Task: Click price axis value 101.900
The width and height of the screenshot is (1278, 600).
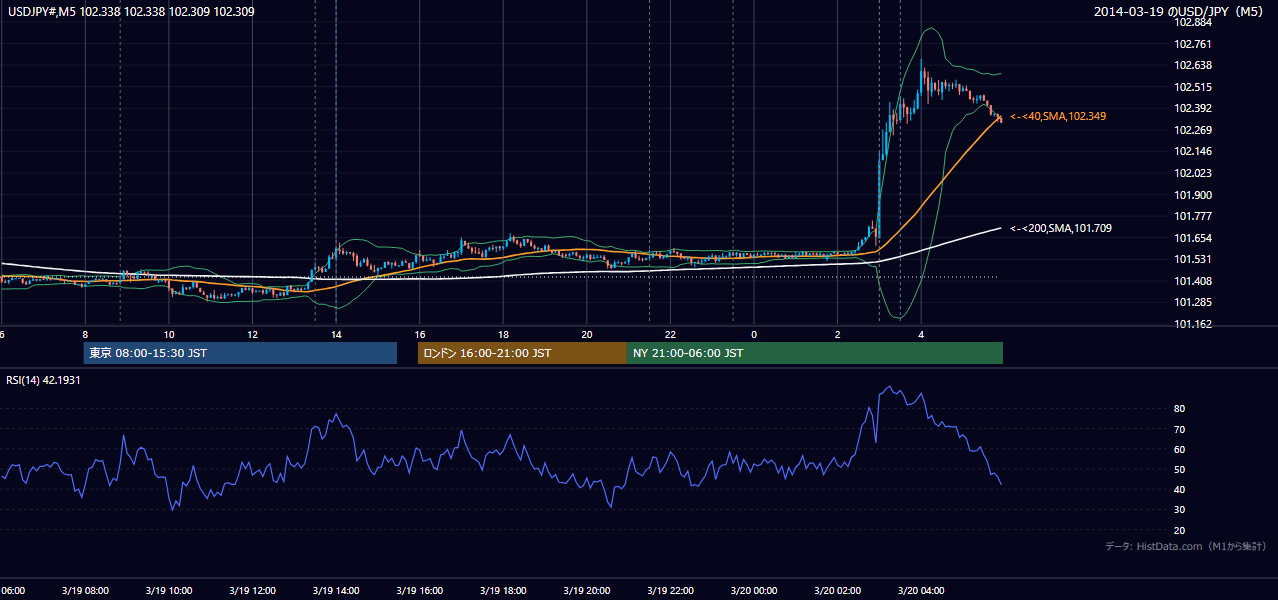Action: pos(1192,195)
